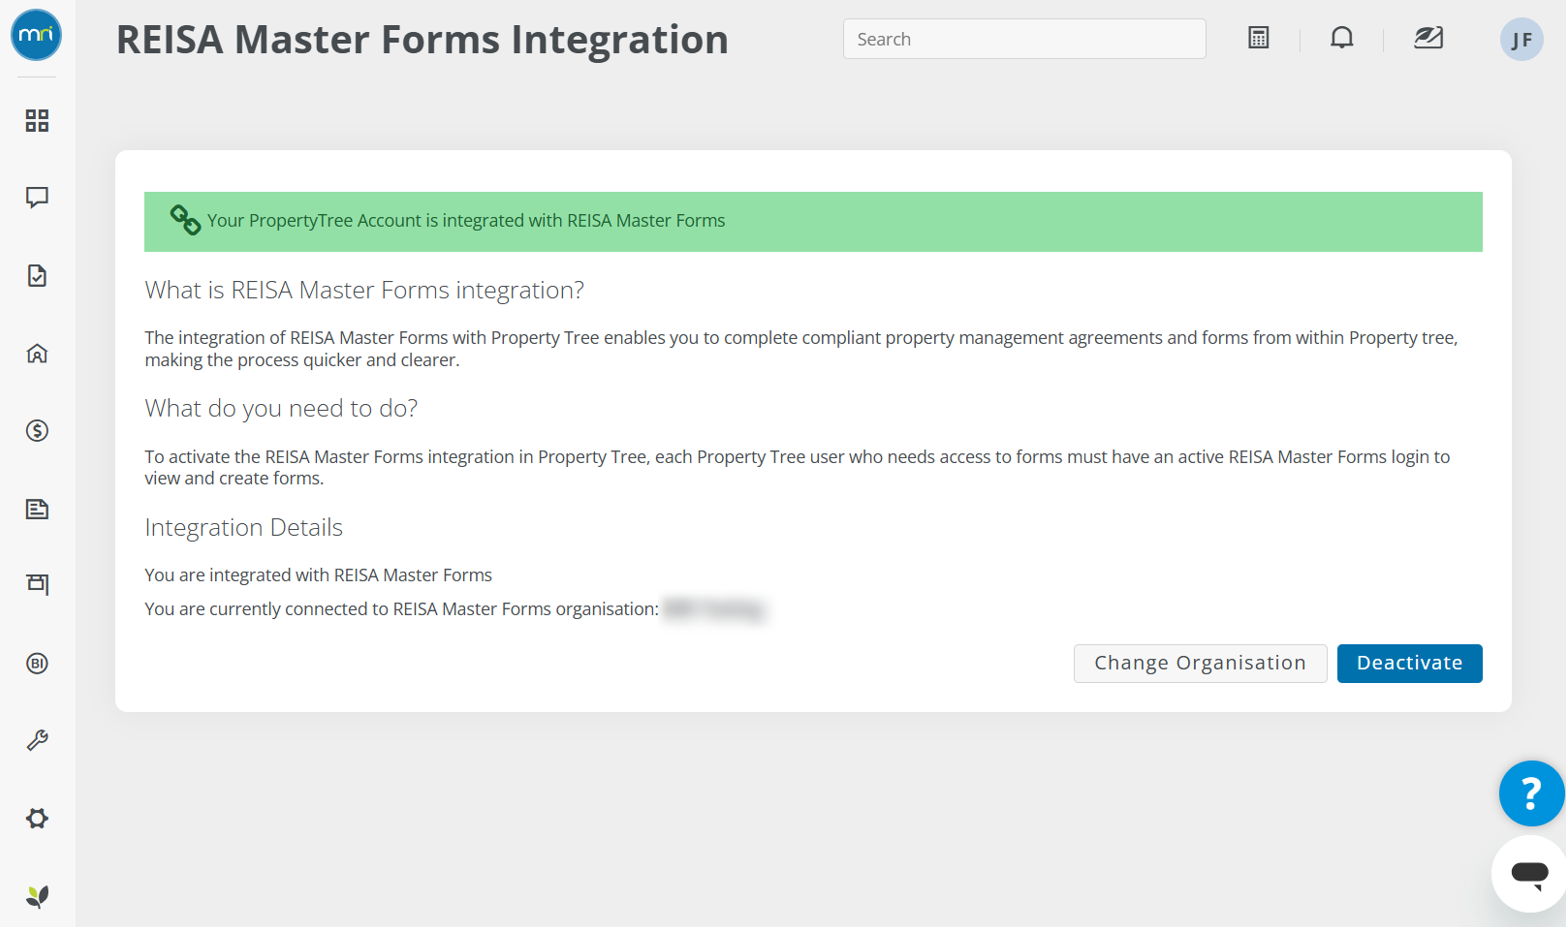Viewport: 1566px width, 927px height.
Task: Click the Change Organisation button
Action: tap(1200, 663)
